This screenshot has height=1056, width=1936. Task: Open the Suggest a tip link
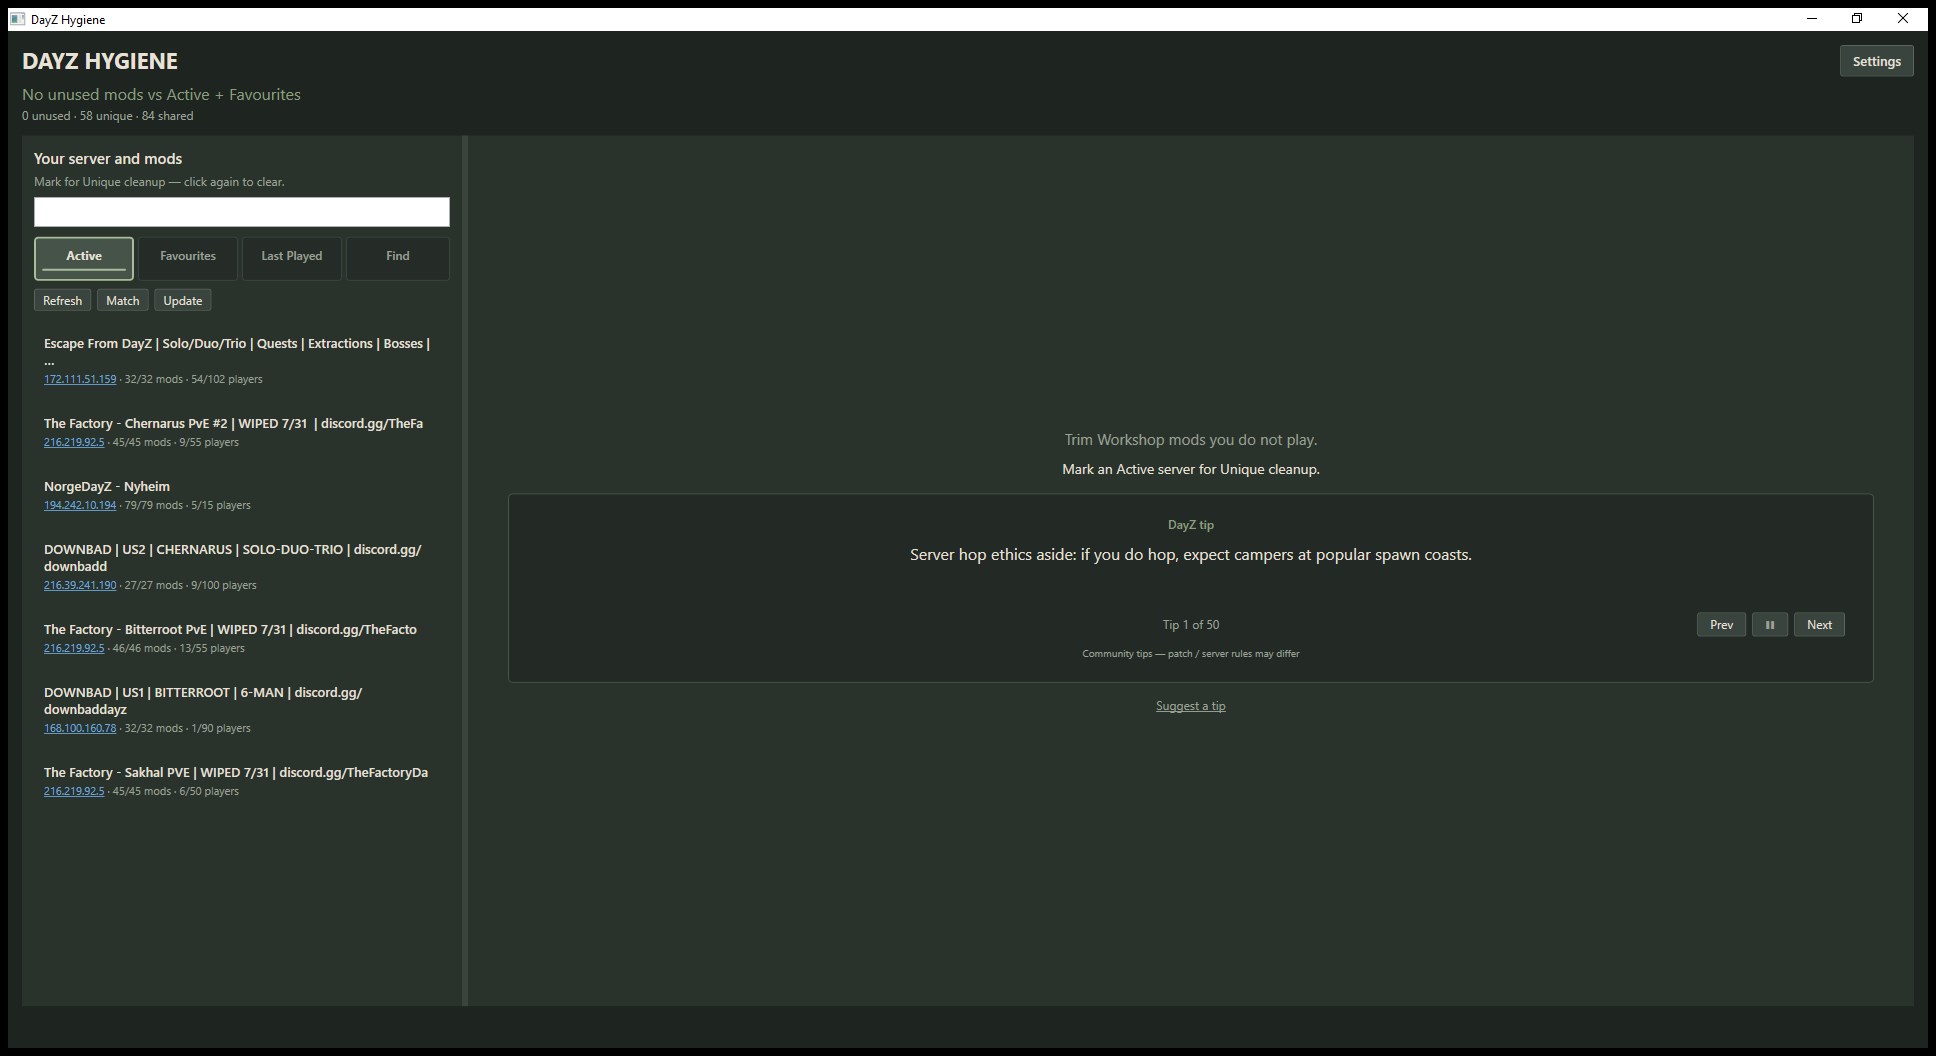coord(1190,706)
